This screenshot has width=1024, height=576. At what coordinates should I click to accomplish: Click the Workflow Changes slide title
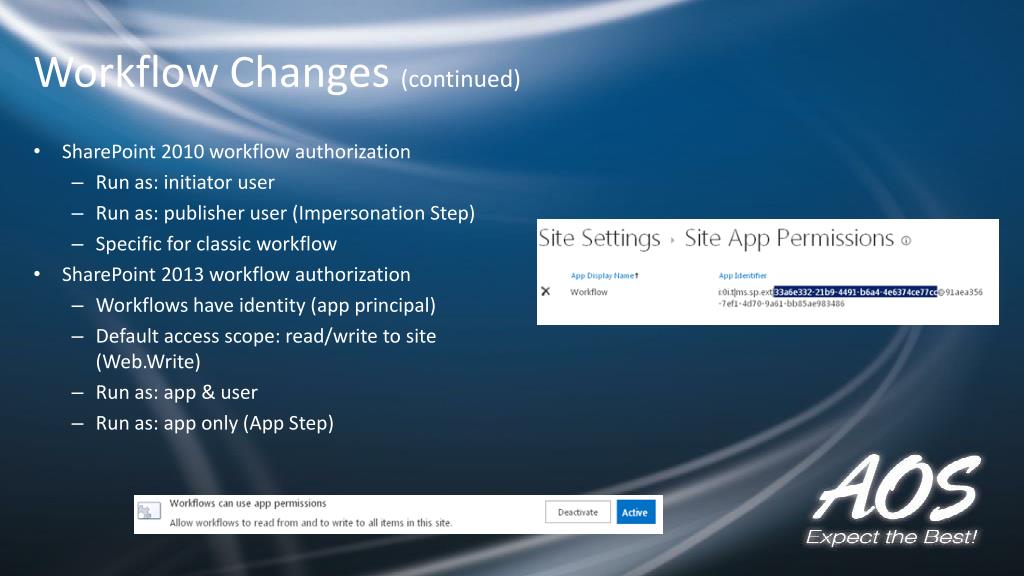pos(212,72)
